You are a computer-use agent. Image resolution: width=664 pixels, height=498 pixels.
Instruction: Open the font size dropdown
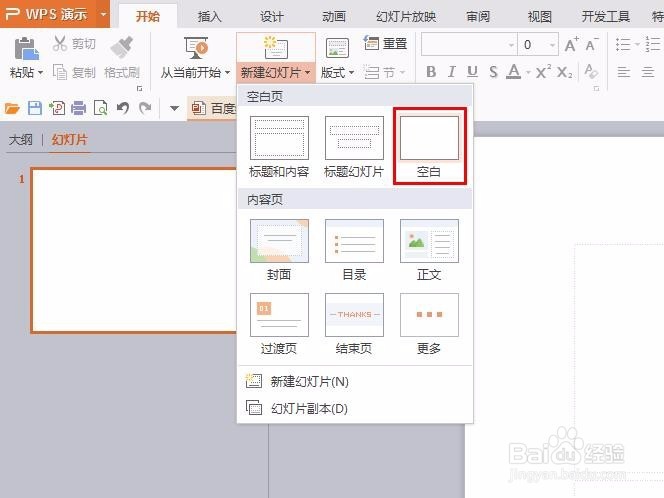(x=553, y=45)
